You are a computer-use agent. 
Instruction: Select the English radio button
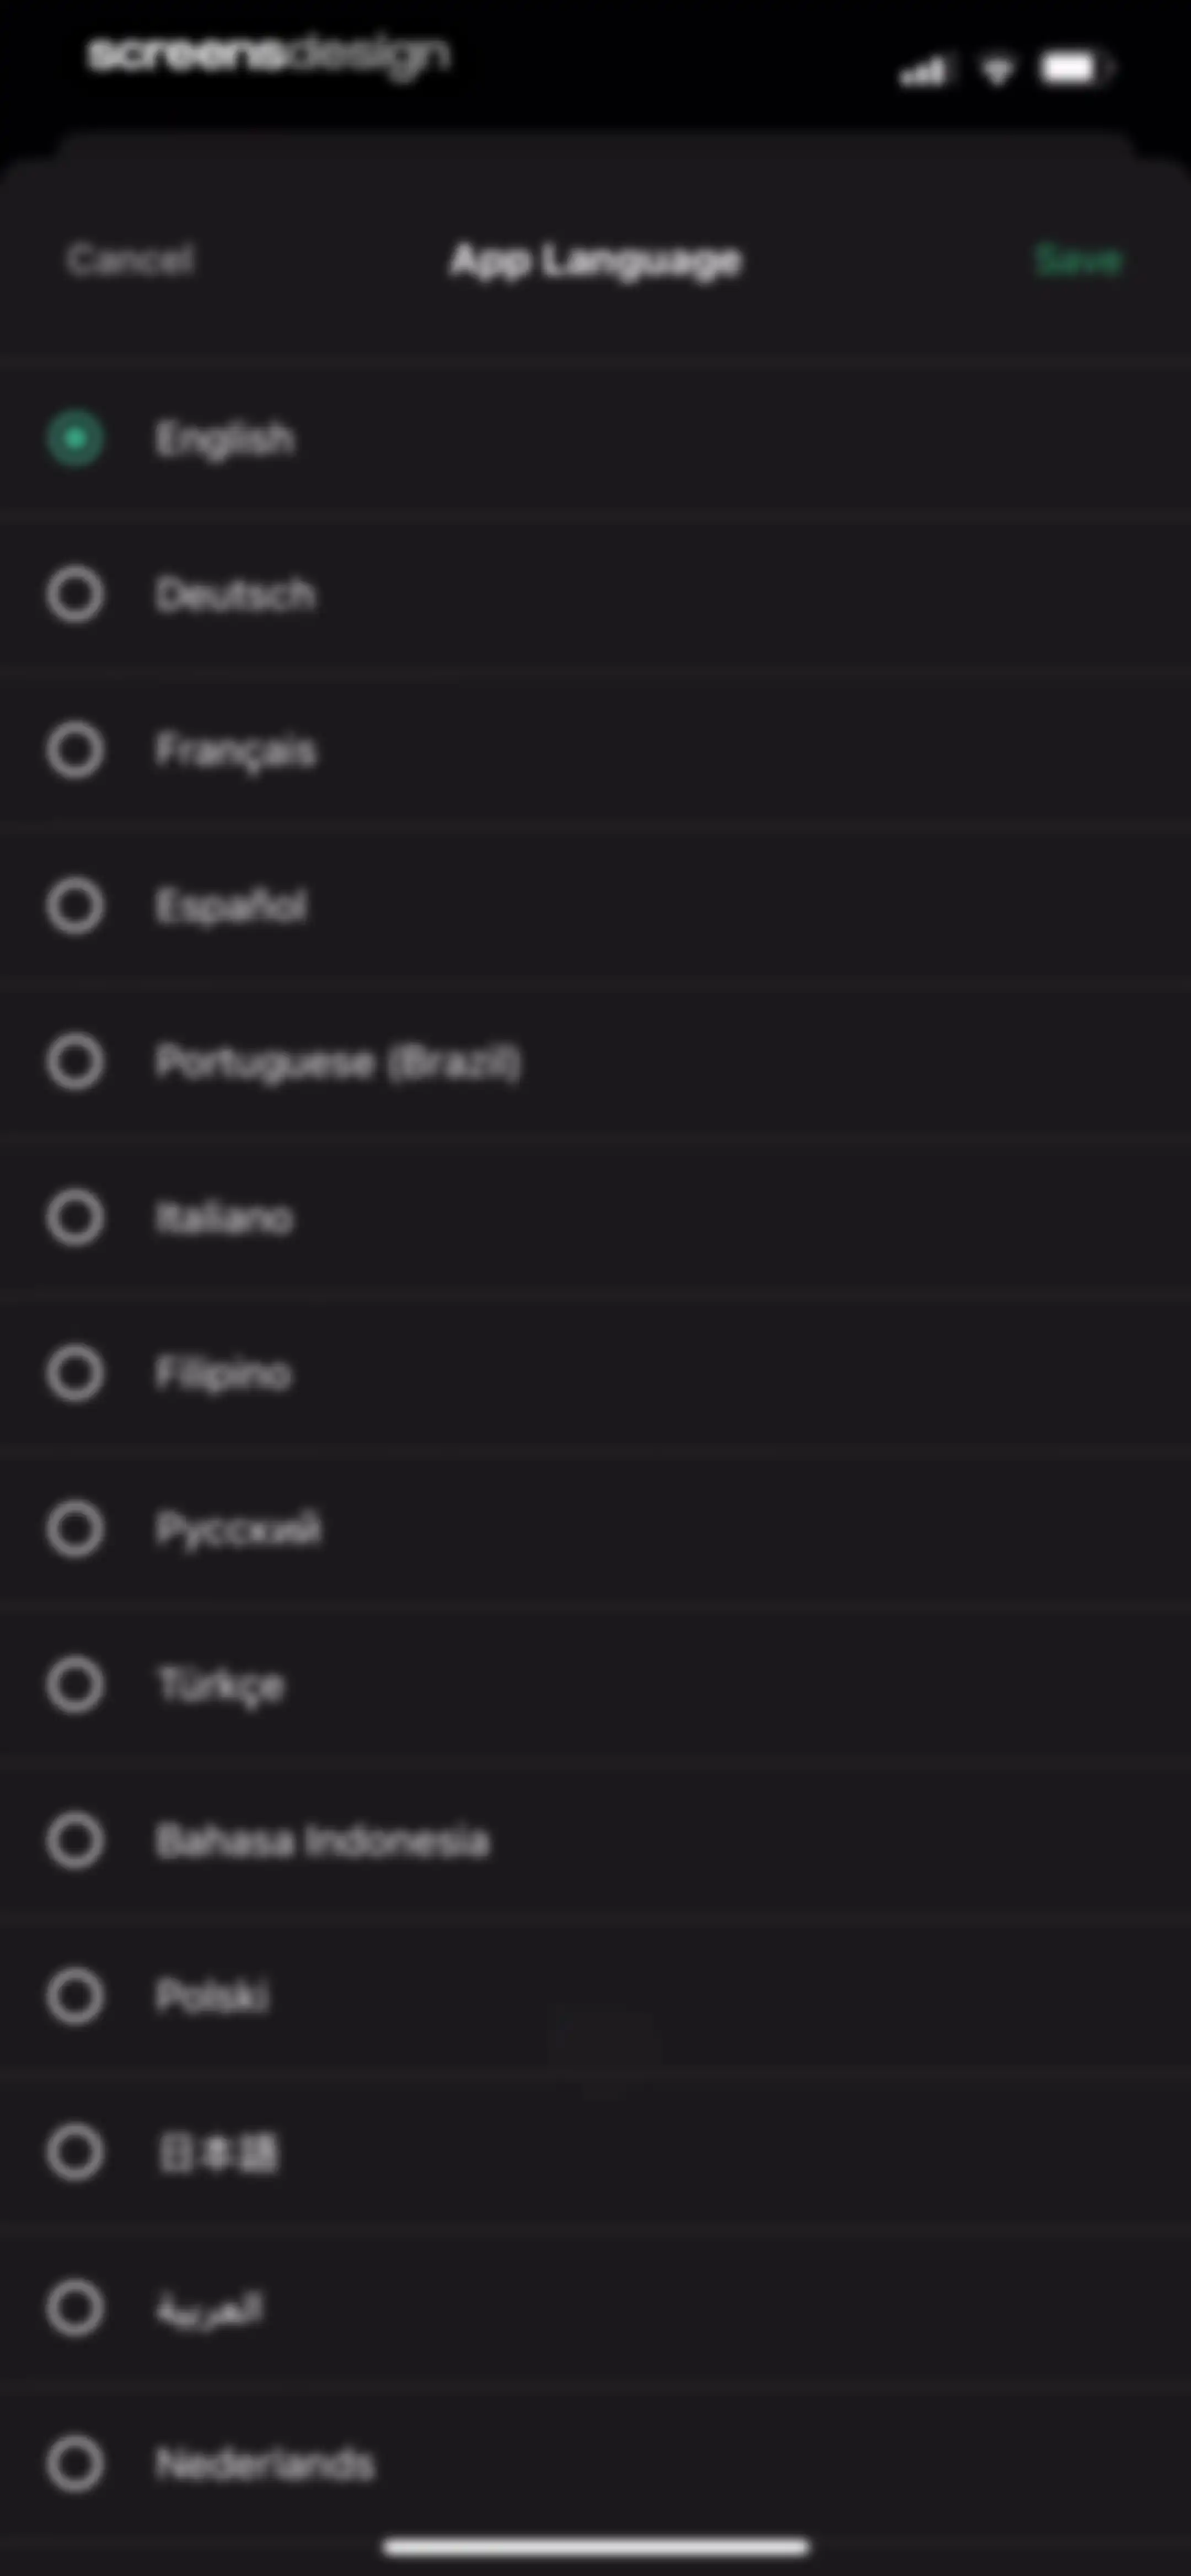[x=75, y=439]
